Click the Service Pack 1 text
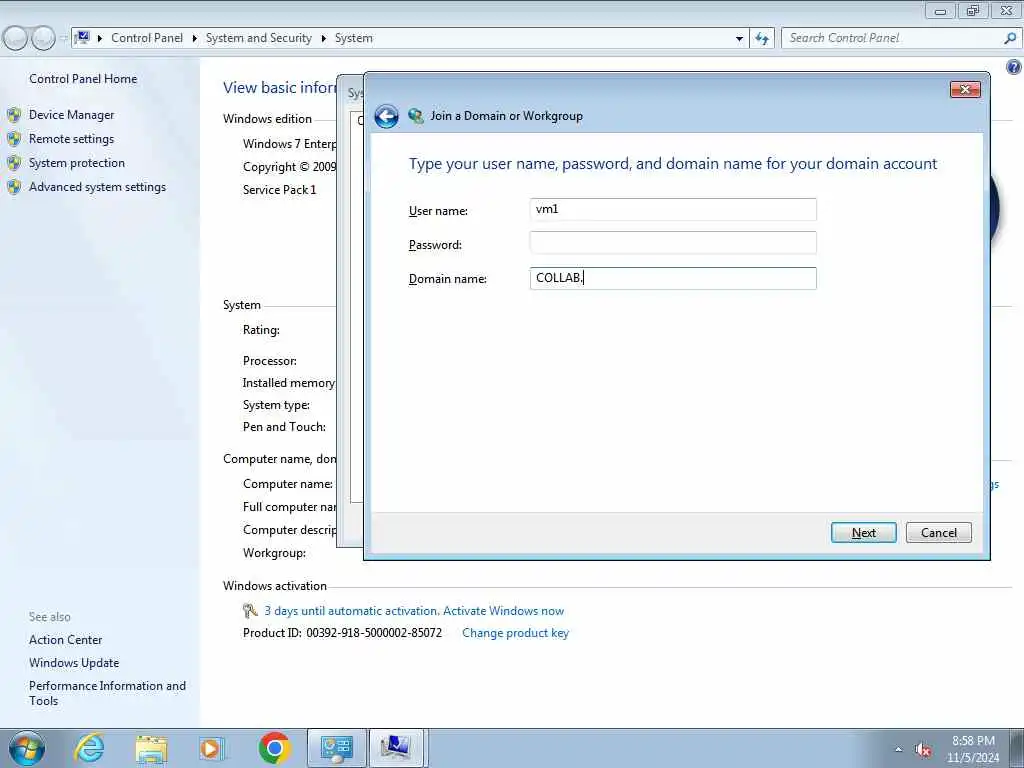The height and width of the screenshot is (768, 1024). click(x=280, y=190)
